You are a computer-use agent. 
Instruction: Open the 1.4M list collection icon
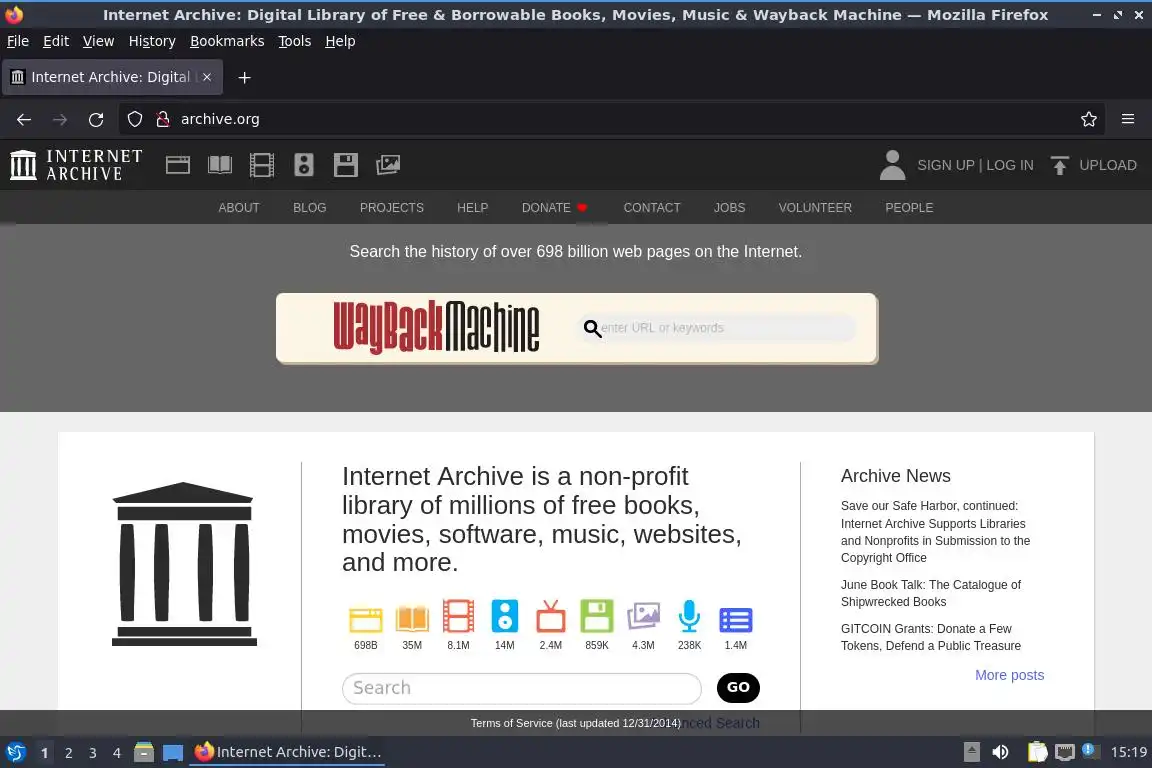coord(735,620)
